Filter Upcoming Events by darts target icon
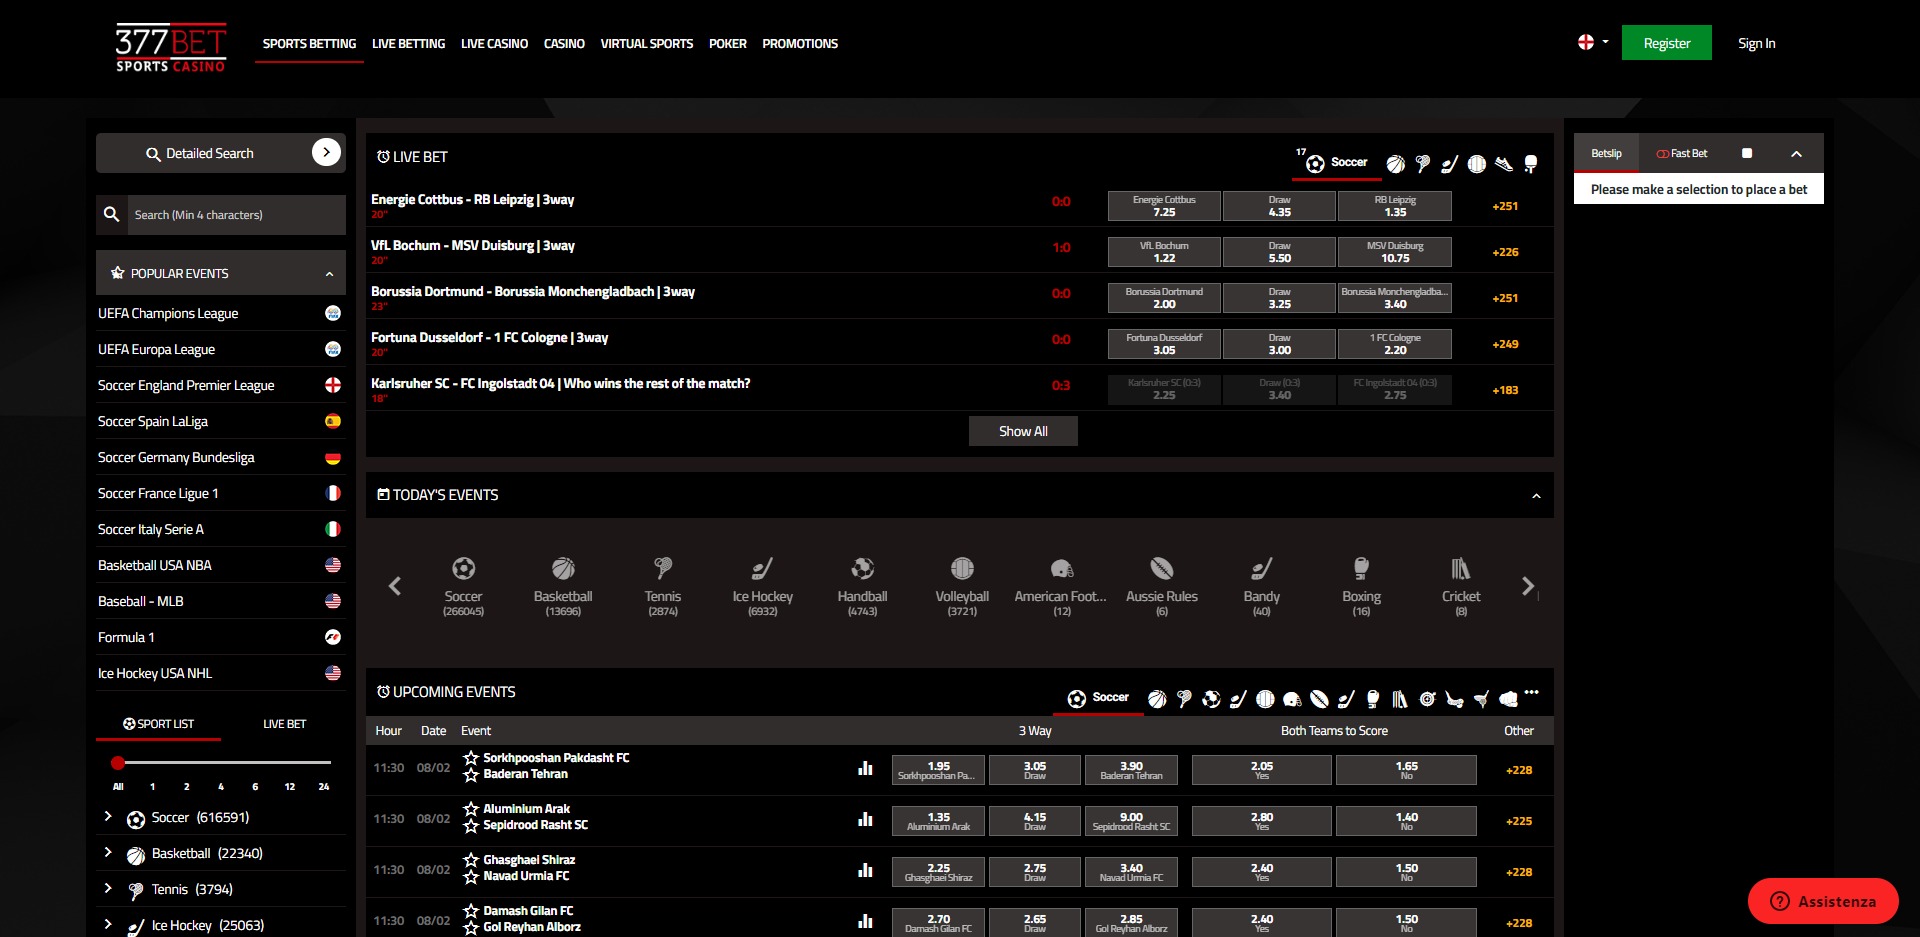This screenshot has height=937, width=1920. coord(1427,699)
